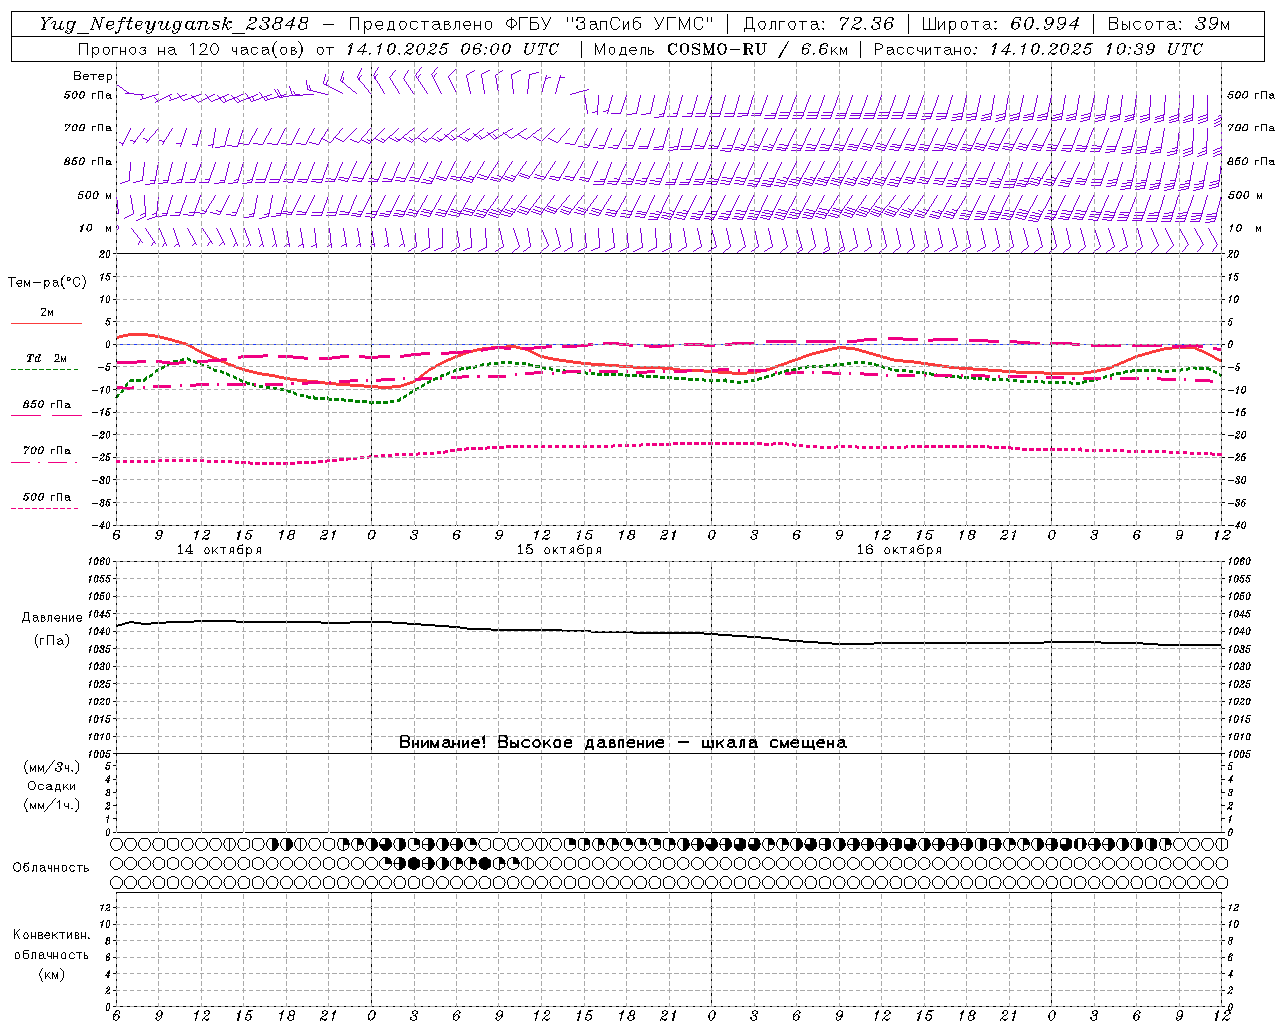This screenshot has height=1024, width=1280.
Task: Click the 'Осадки' precipitation label
Action: 52,786
